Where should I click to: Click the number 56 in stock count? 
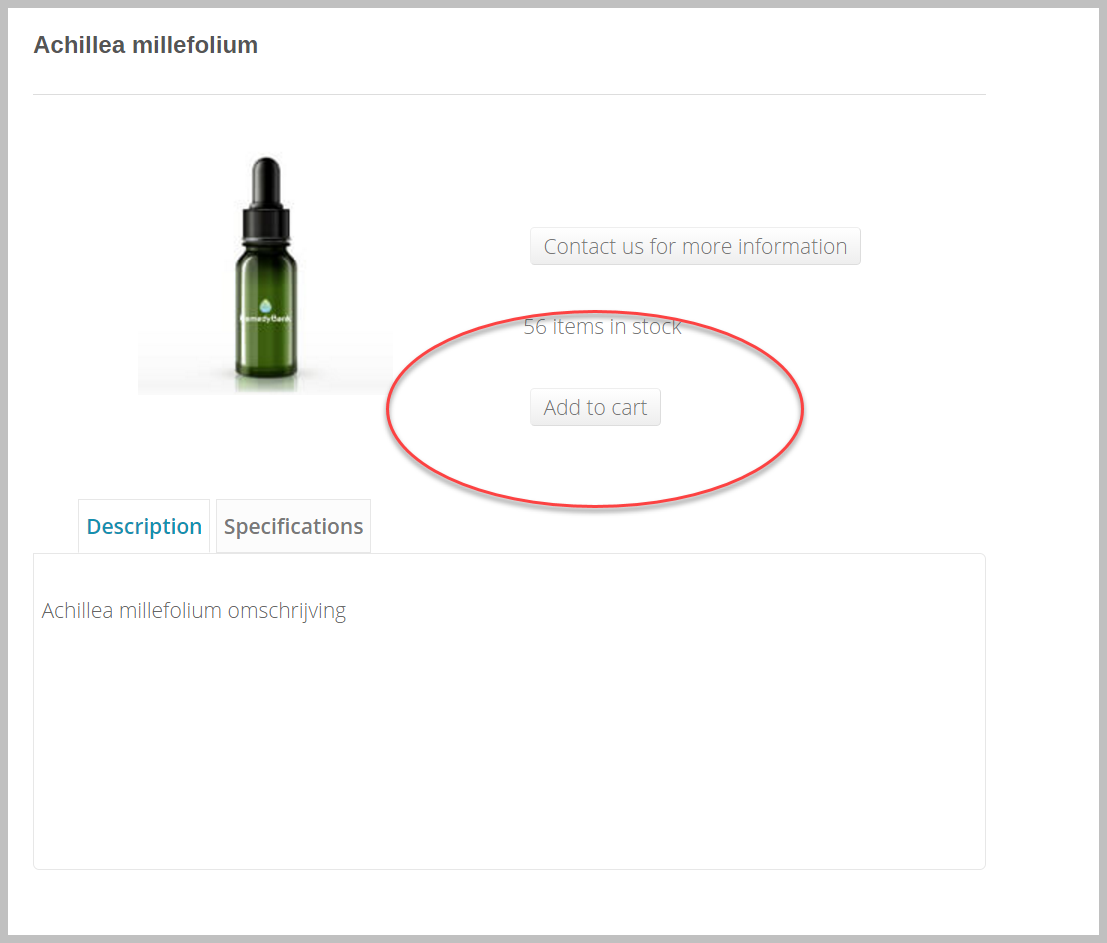(534, 327)
